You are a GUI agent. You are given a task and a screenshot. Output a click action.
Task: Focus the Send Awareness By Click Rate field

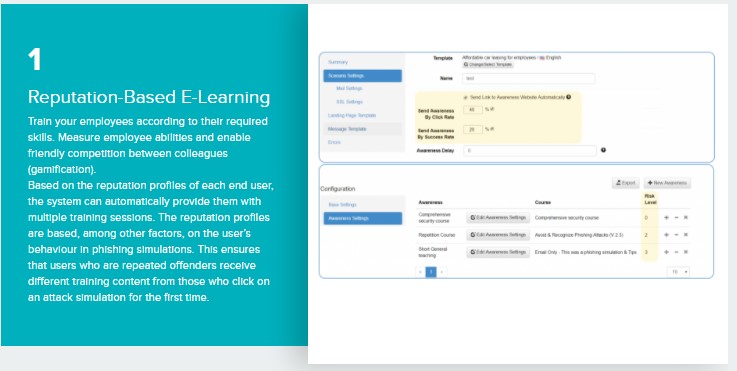tap(473, 110)
